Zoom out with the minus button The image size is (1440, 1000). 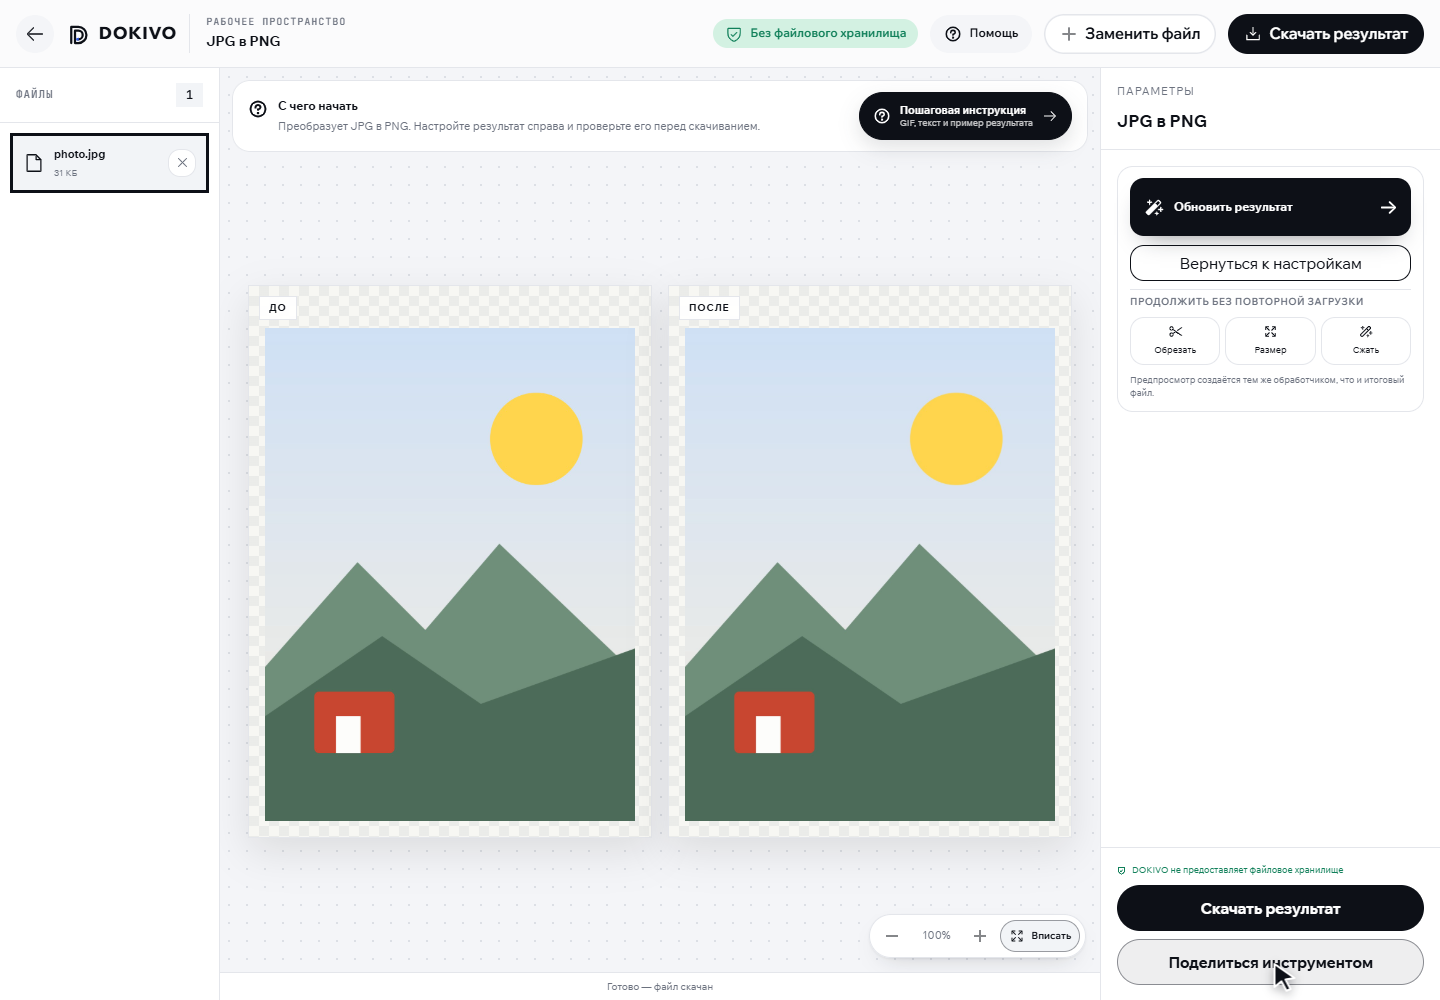tap(892, 936)
